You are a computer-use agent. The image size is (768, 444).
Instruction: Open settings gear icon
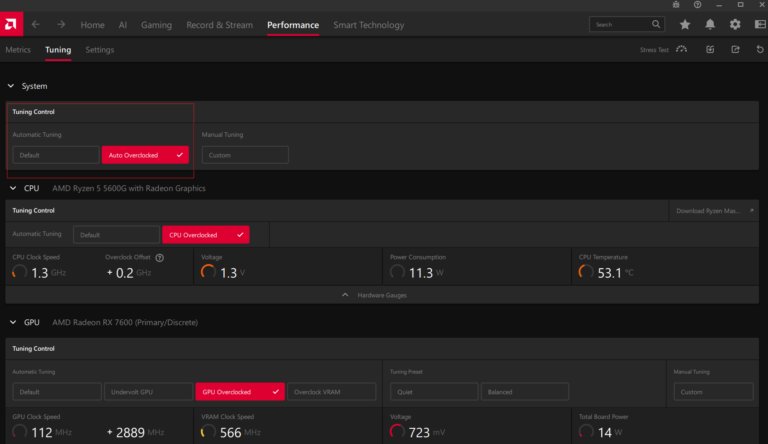click(x=735, y=25)
